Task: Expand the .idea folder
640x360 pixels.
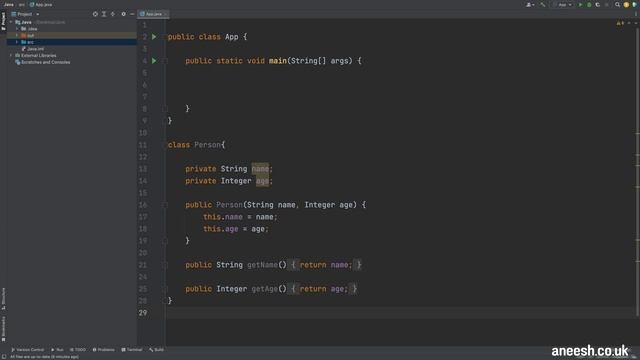Action: point(17,29)
